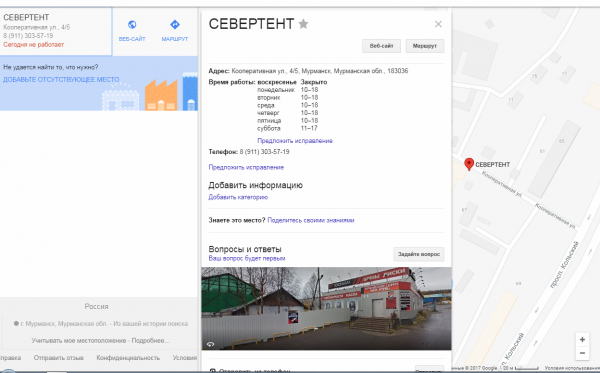Suggest a correction for working hours
This screenshot has height=373, width=600.
tap(295, 141)
